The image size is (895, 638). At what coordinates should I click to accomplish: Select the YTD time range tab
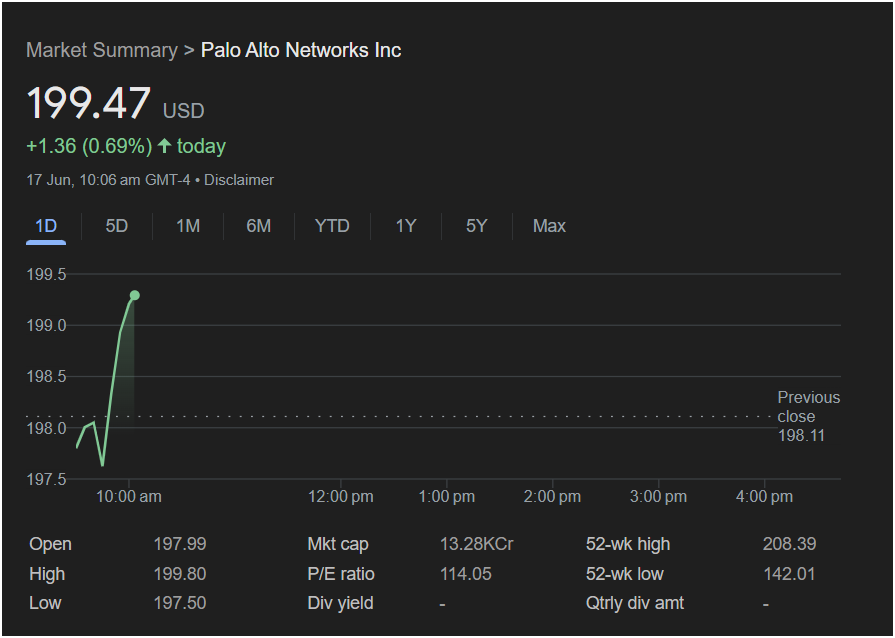pos(332,226)
